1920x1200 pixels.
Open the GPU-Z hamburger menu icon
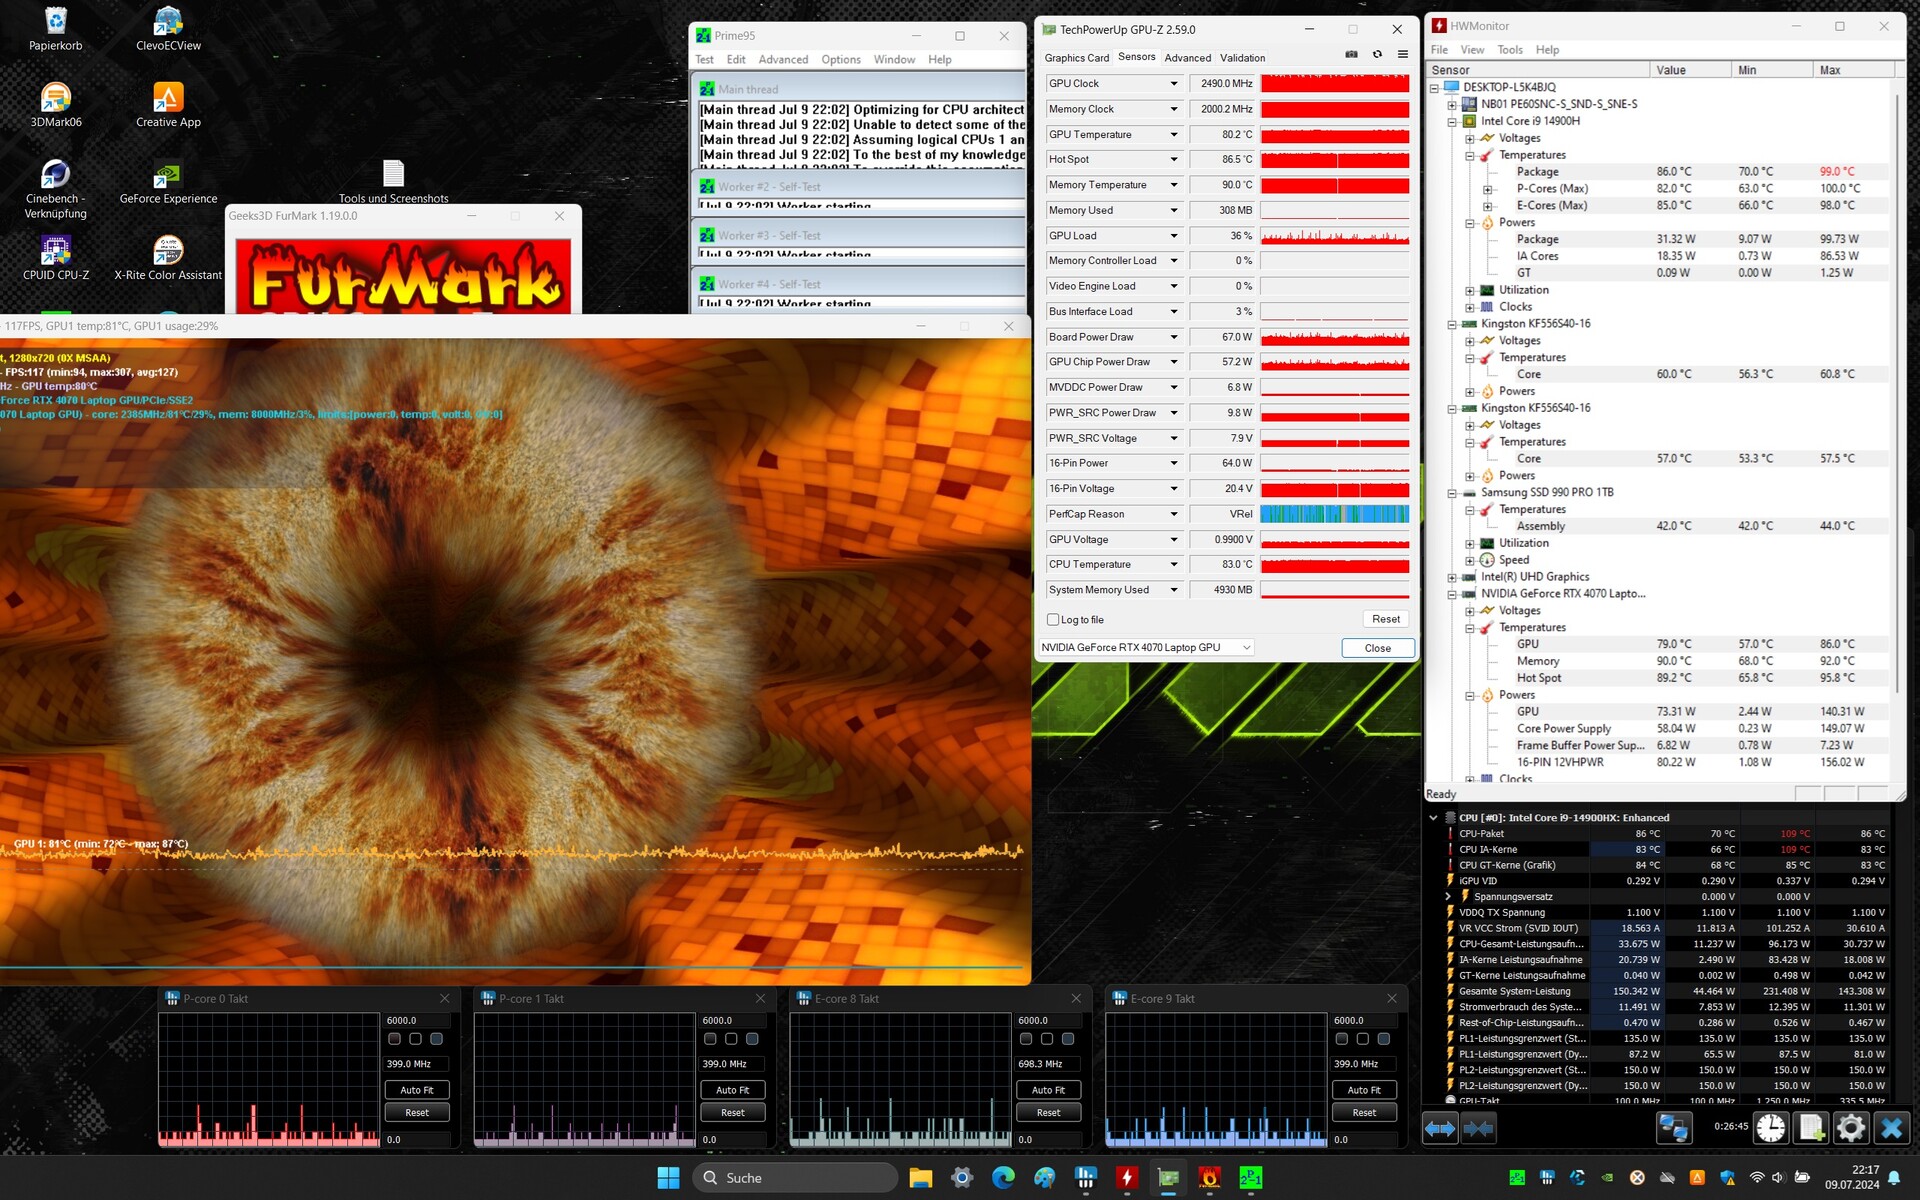tap(1402, 55)
